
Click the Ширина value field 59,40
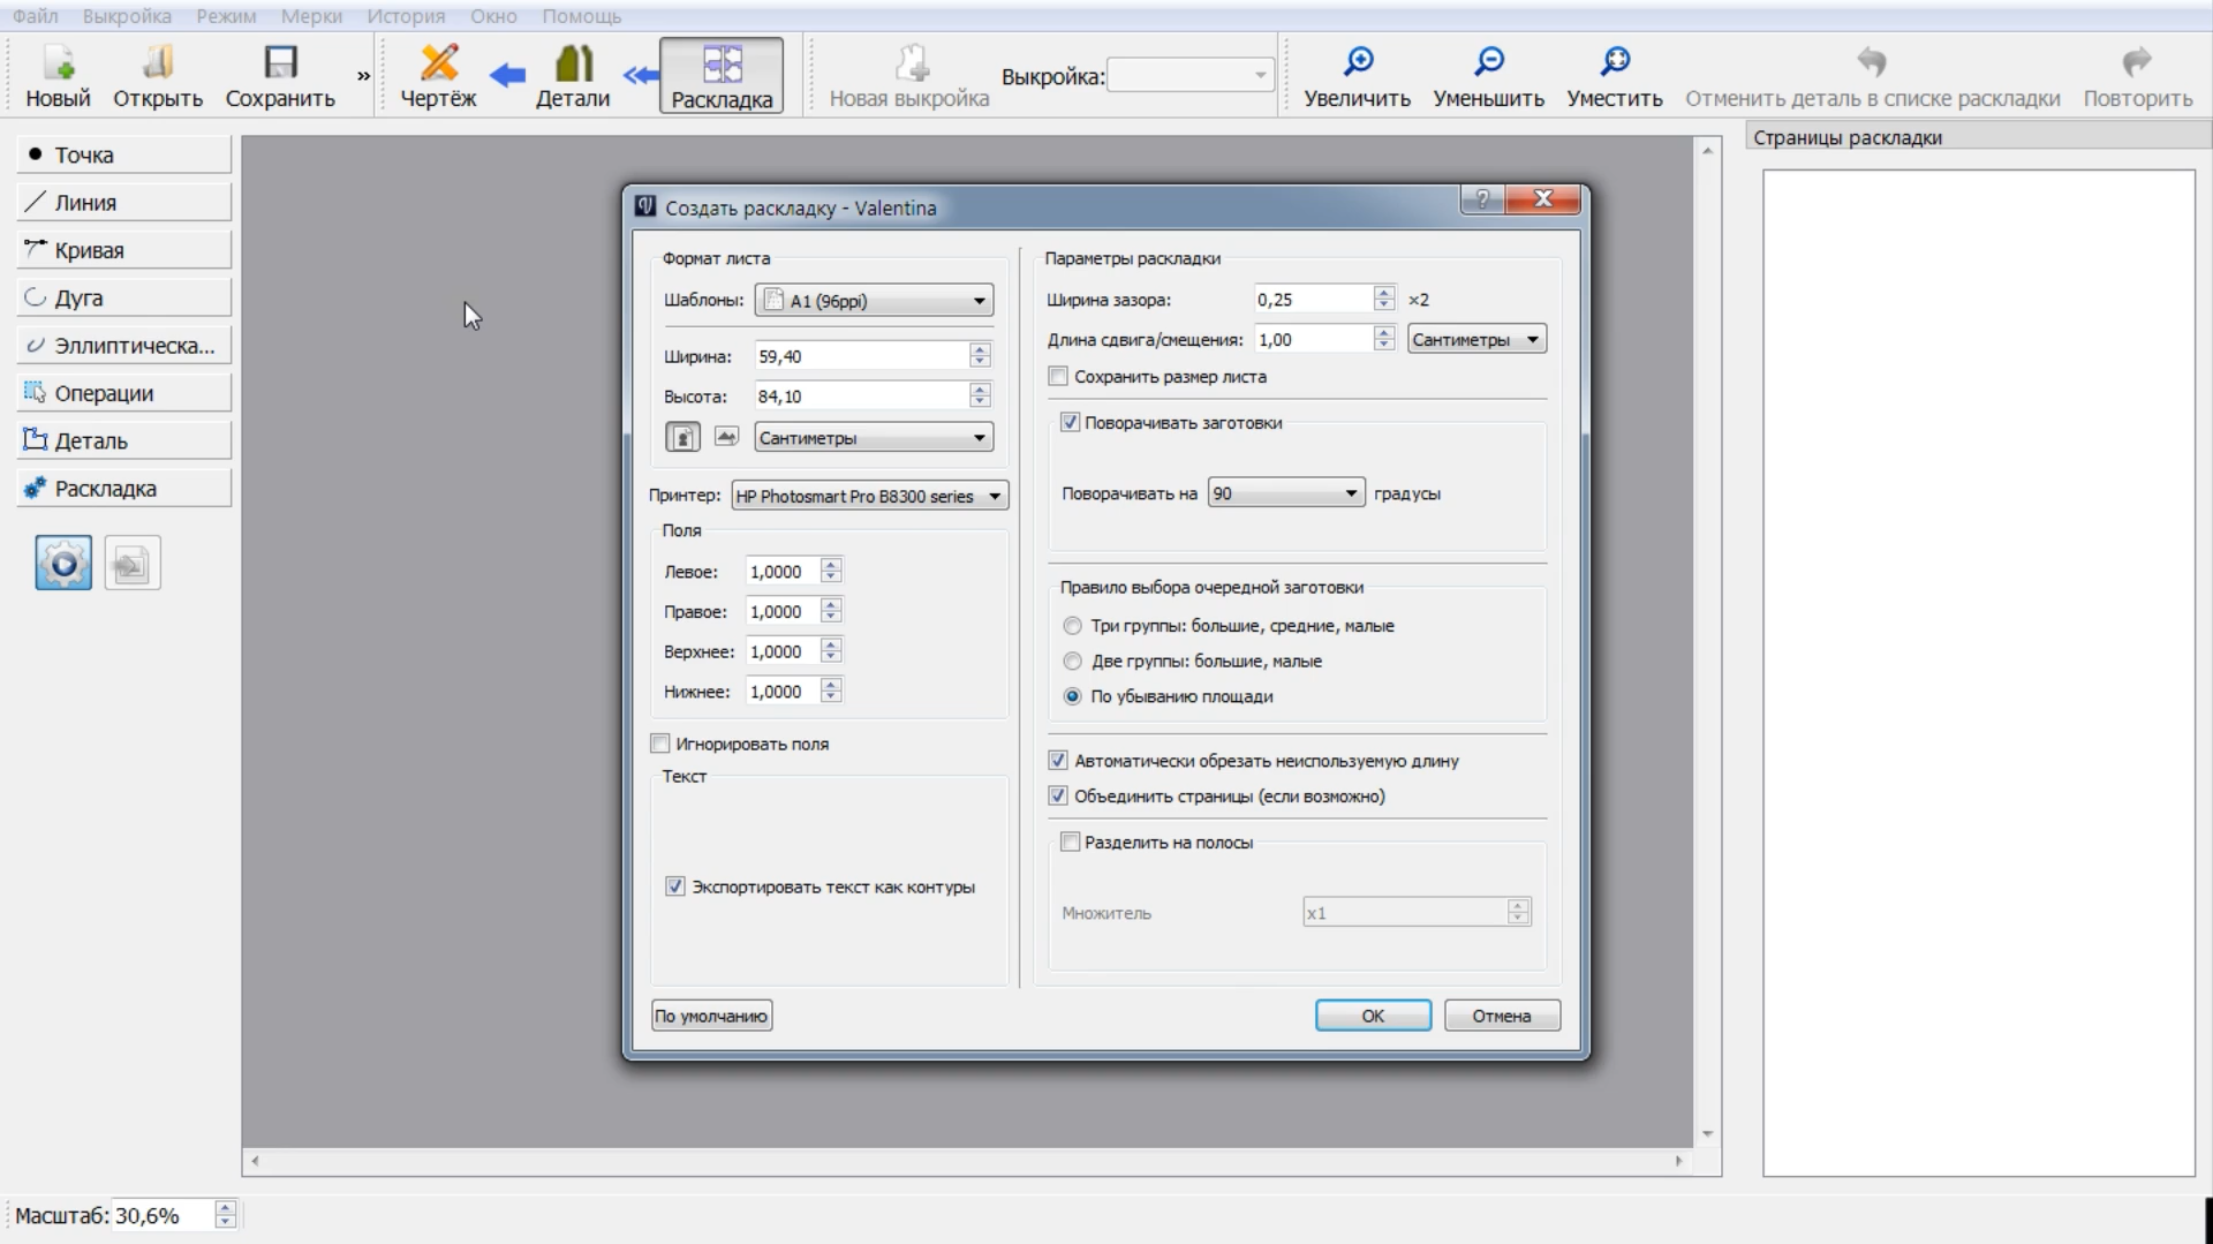(x=862, y=356)
